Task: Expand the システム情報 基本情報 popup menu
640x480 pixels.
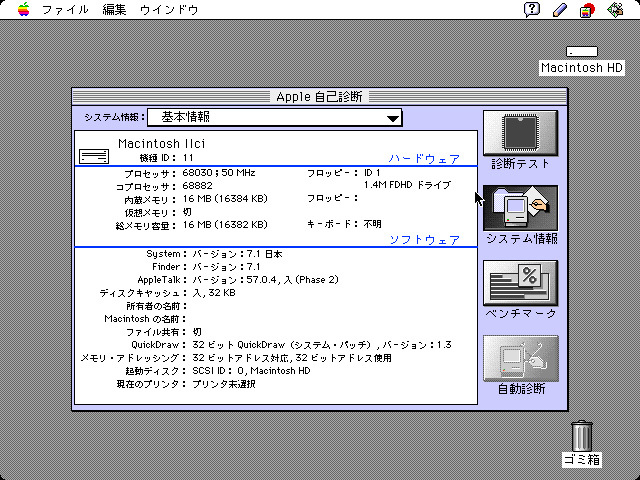Action: [x=274, y=118]
